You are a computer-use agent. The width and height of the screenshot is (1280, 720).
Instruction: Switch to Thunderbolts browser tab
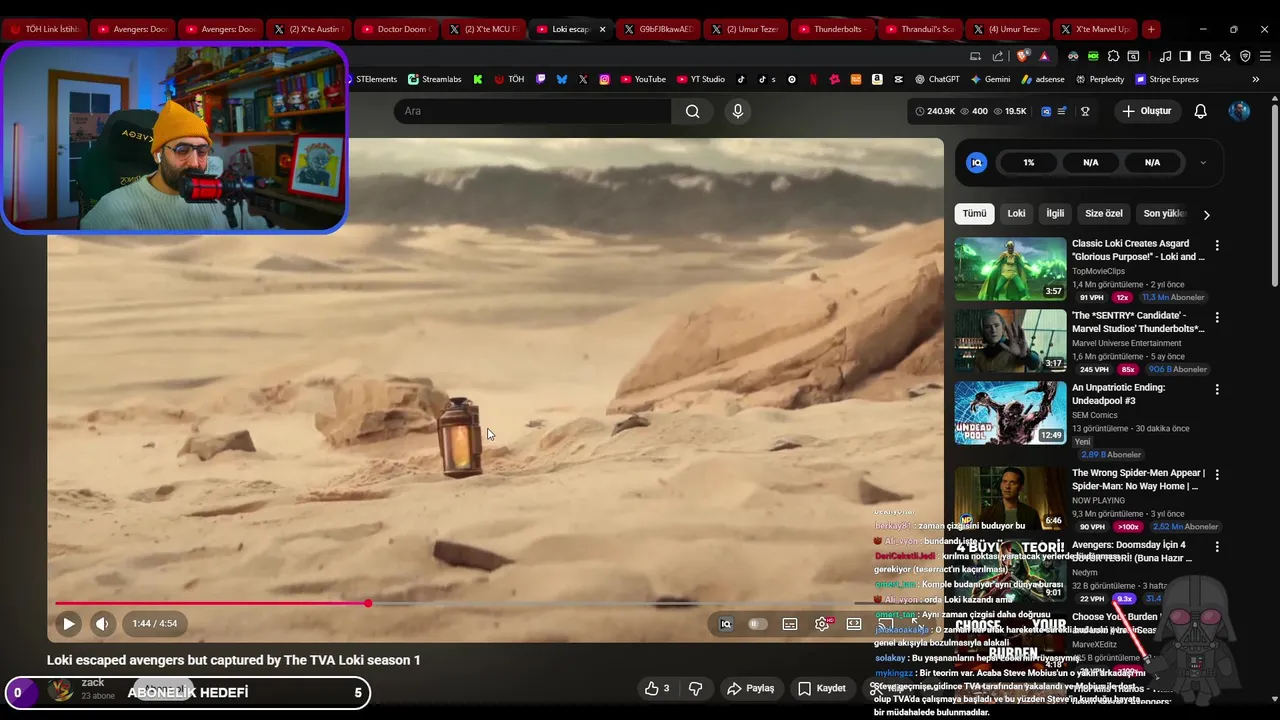click(834, 29)
